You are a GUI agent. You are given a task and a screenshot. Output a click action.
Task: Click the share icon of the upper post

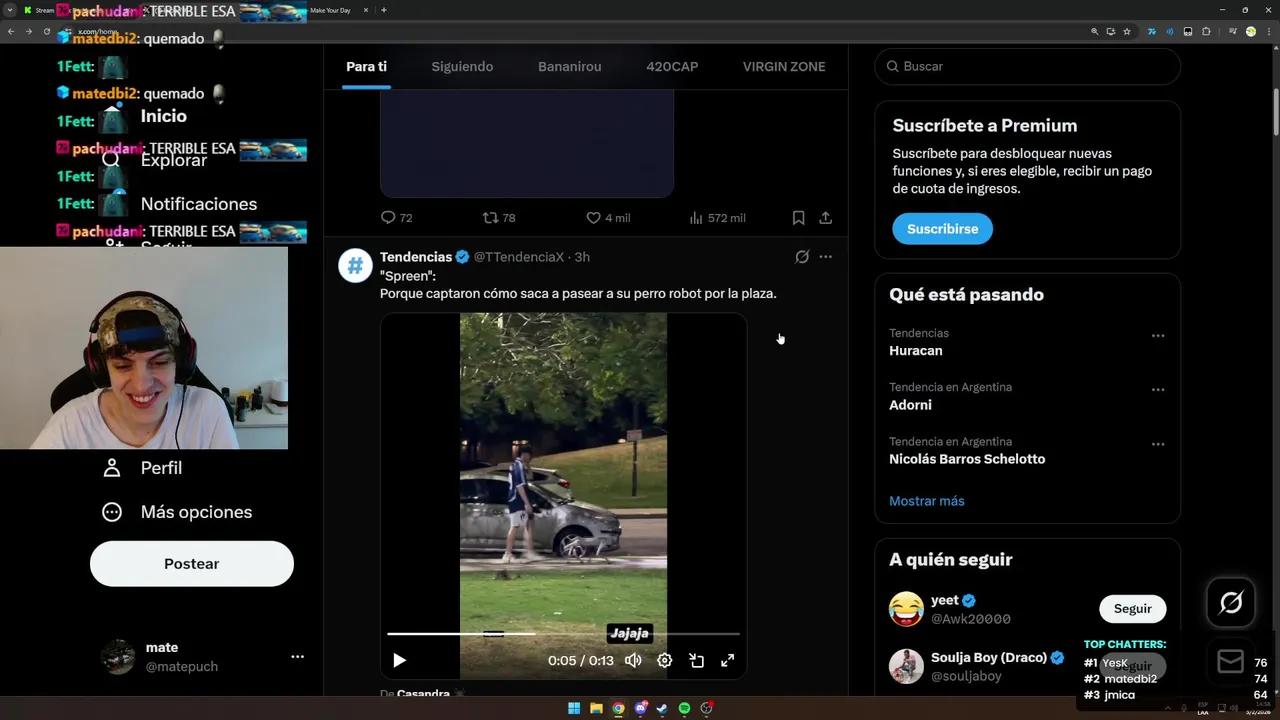click(825, 217)
